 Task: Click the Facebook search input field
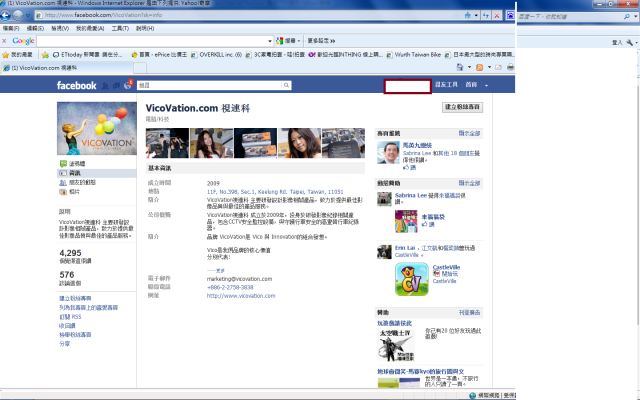tap(209, 85)
